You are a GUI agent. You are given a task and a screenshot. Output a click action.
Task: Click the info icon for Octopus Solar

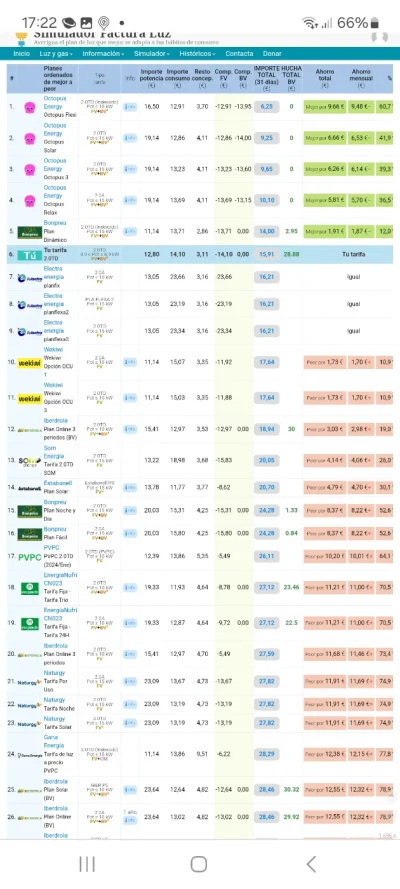[x=130, y=138]
